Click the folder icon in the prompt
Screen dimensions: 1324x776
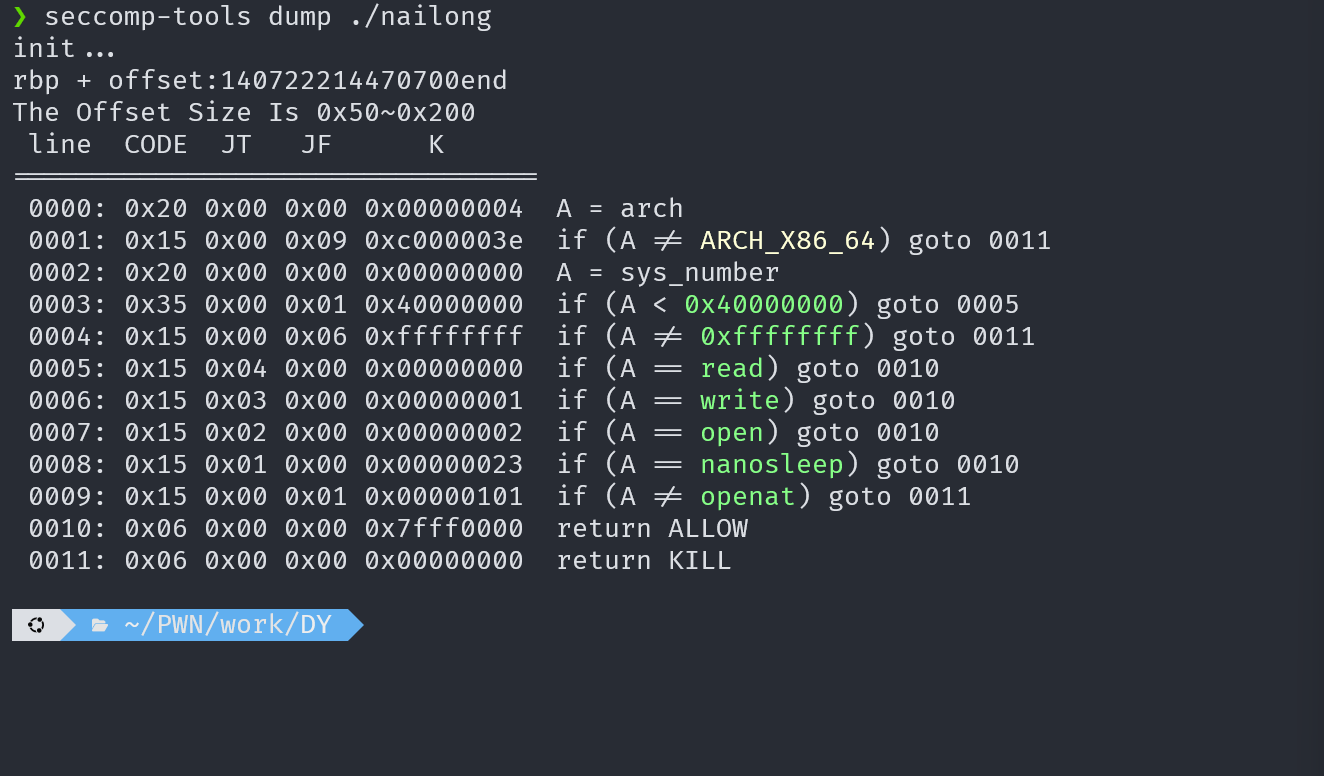click(x=99, y=625)
